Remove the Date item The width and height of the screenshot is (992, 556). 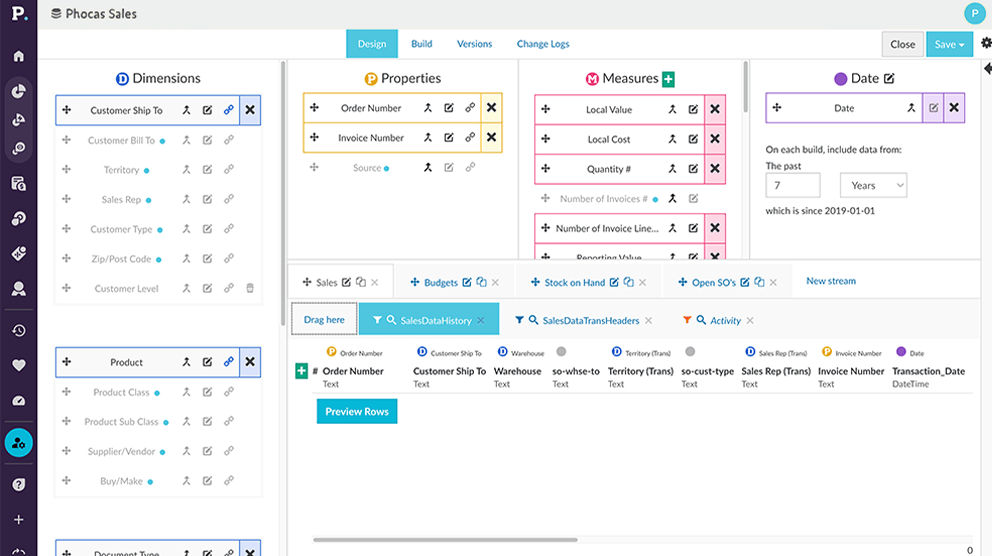pos(954,108)
